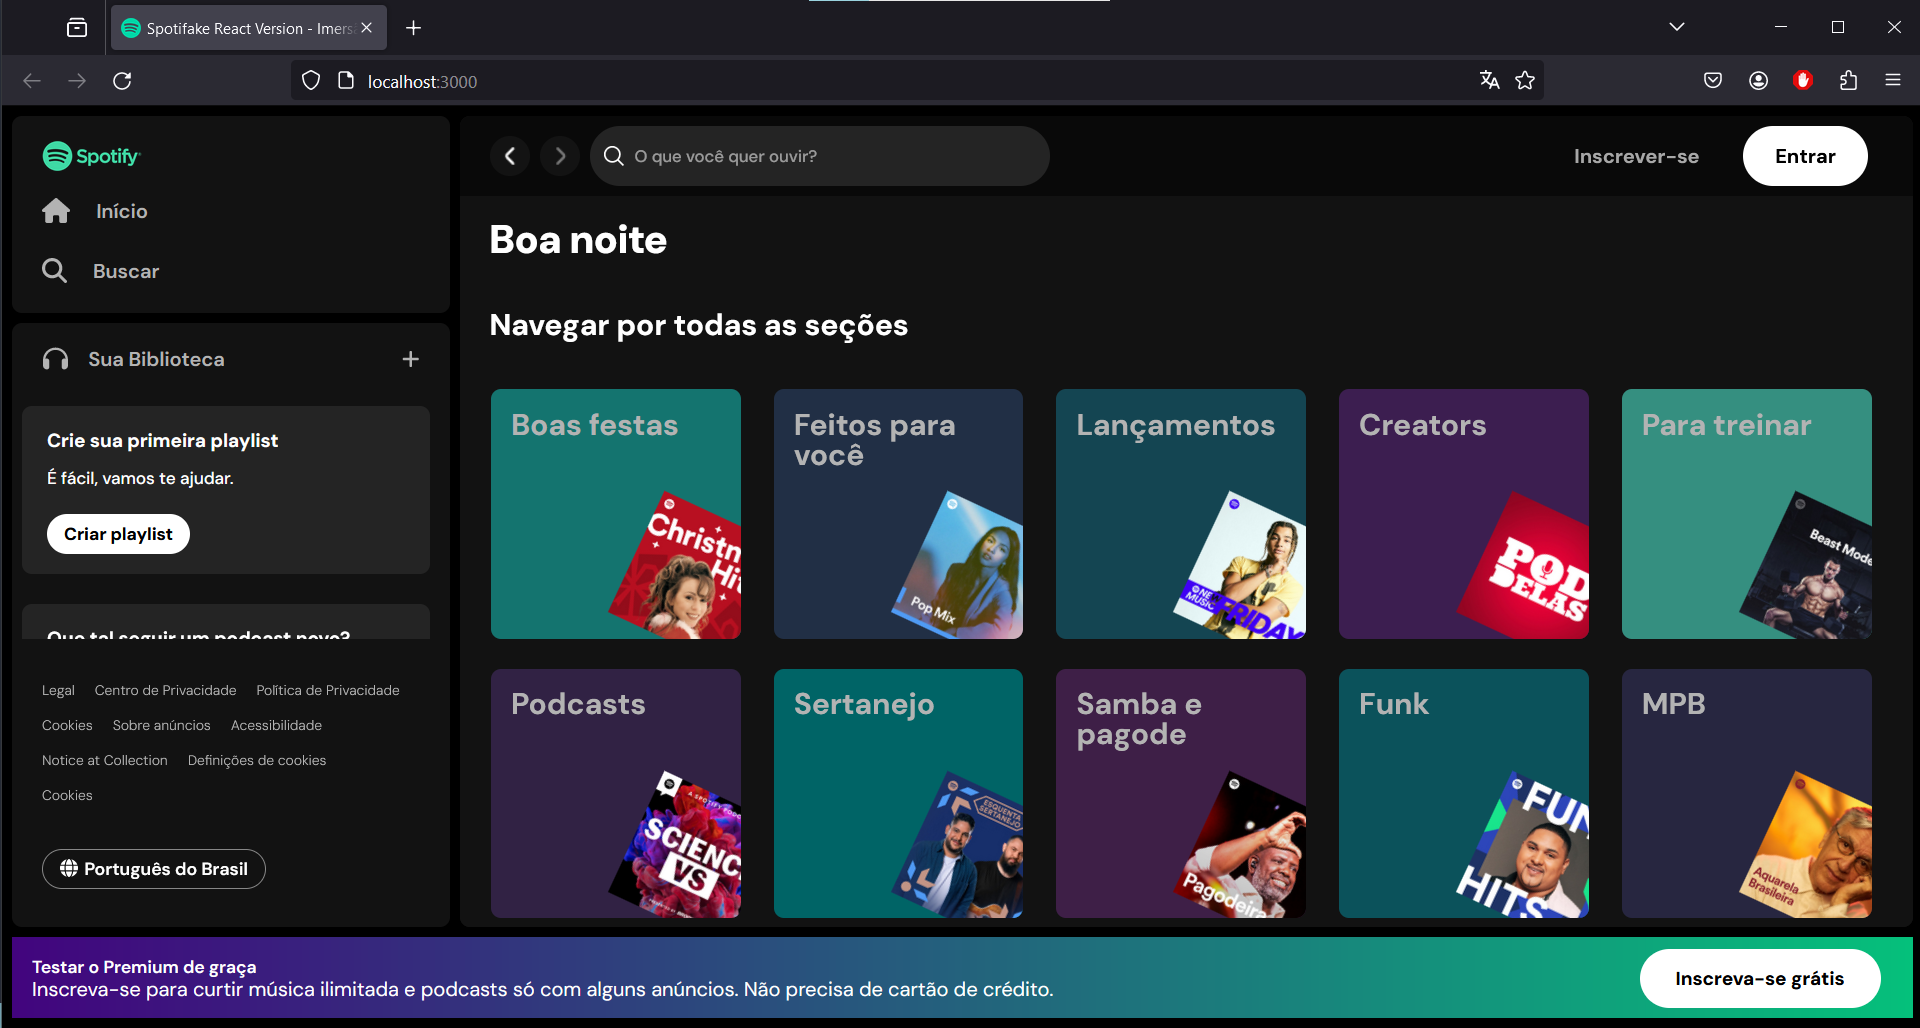
Task: Add to library with plus icon
Action: [411, 359]
